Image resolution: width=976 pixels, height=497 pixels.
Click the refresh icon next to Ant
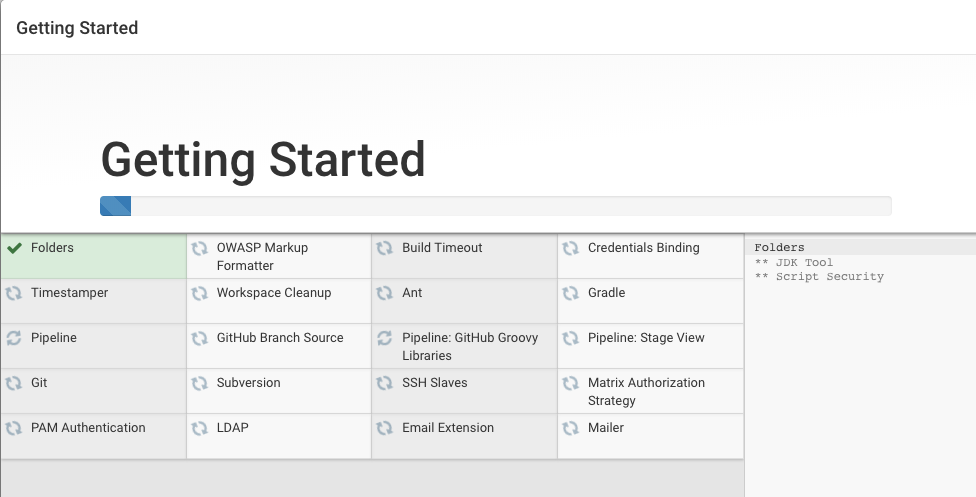(385, 293)
